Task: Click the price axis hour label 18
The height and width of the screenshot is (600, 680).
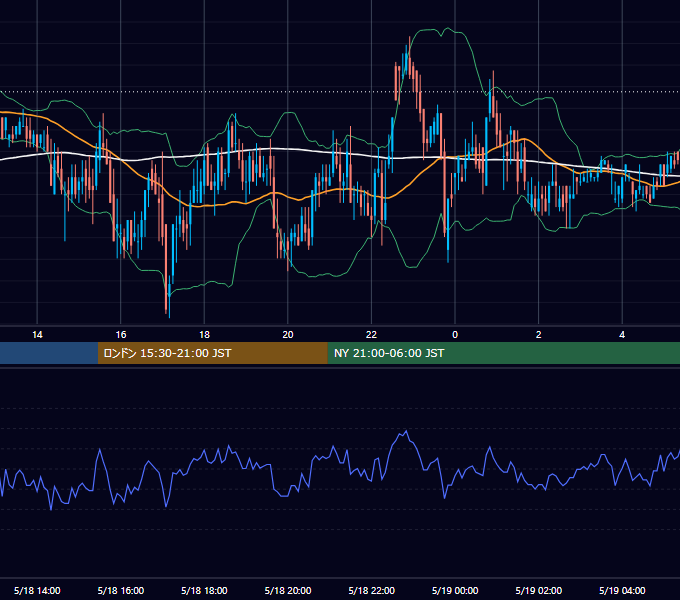Action: (204, 335)
